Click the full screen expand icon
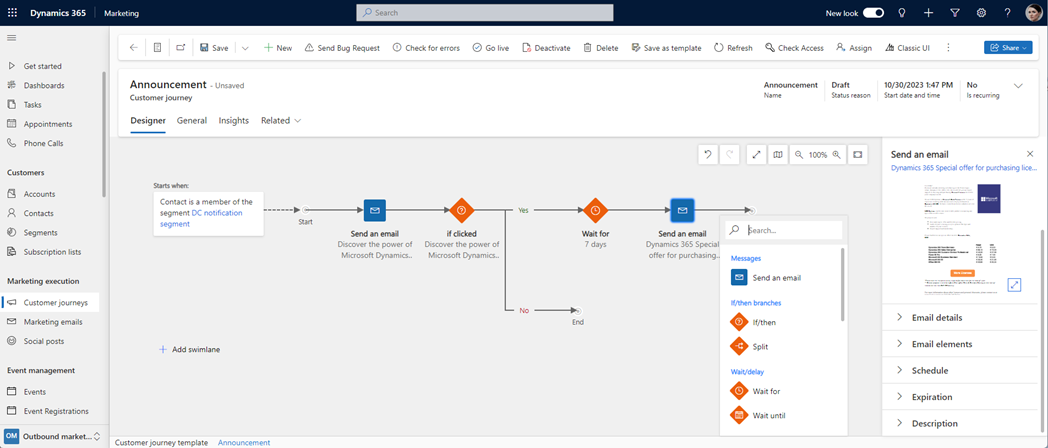Screen dimensions: 1048x448 757,154
